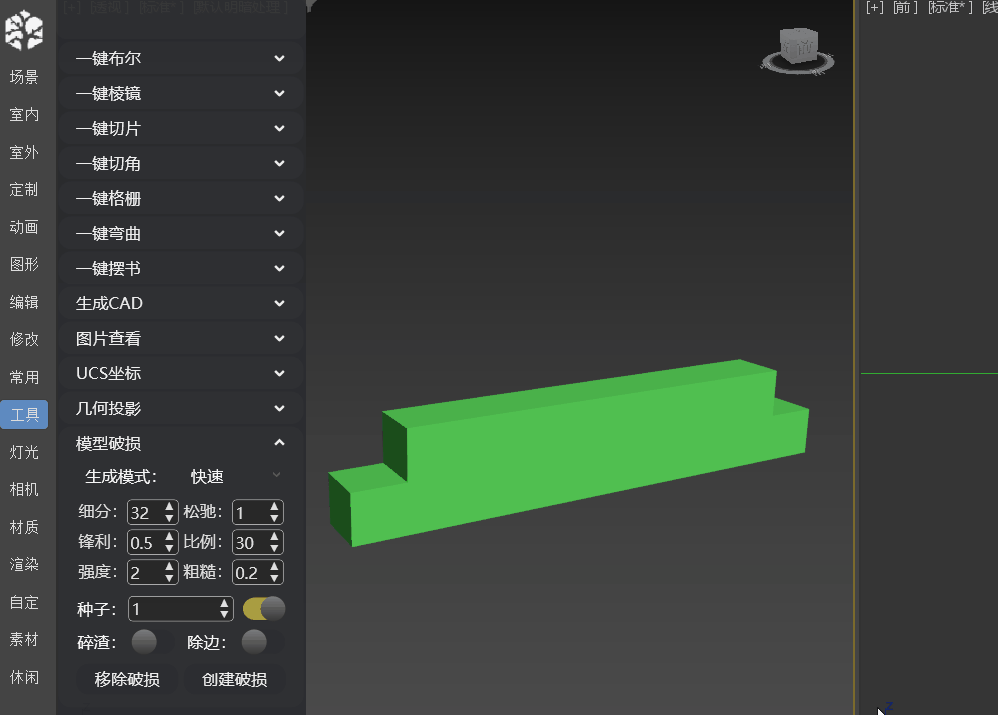Expand the 一键布尔 section
The image size is (998, 715).
pos(181,59)
